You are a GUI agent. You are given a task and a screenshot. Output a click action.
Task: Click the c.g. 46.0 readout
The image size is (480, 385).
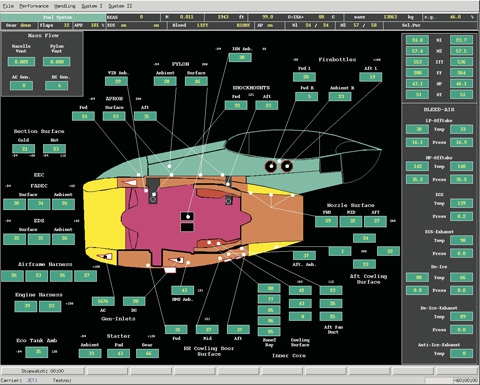(x=450, y=17)
